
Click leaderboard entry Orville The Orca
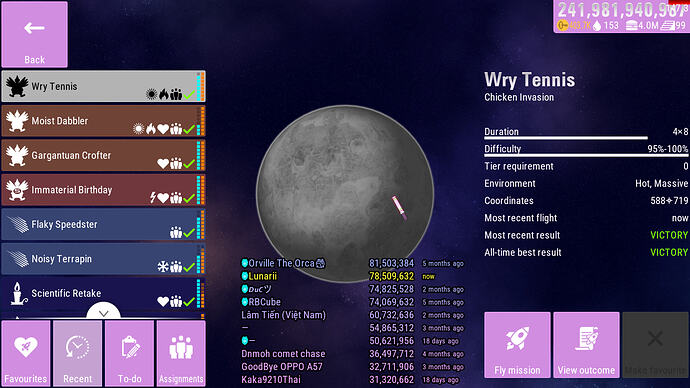click(x=283, y=263)
